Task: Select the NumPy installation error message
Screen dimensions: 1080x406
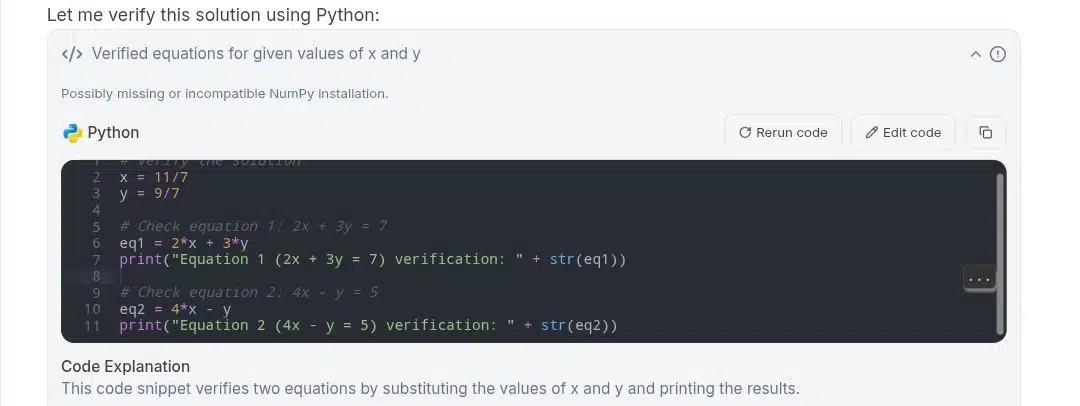Action: [225, 94]
